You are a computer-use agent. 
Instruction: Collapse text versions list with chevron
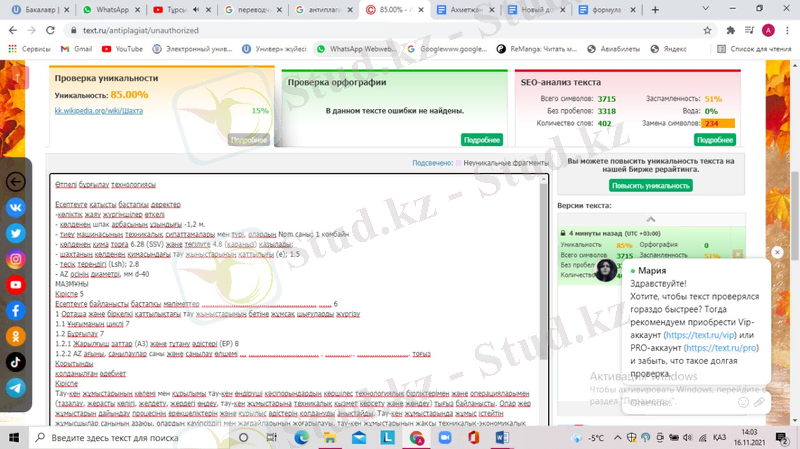click(x=651, y=219)
